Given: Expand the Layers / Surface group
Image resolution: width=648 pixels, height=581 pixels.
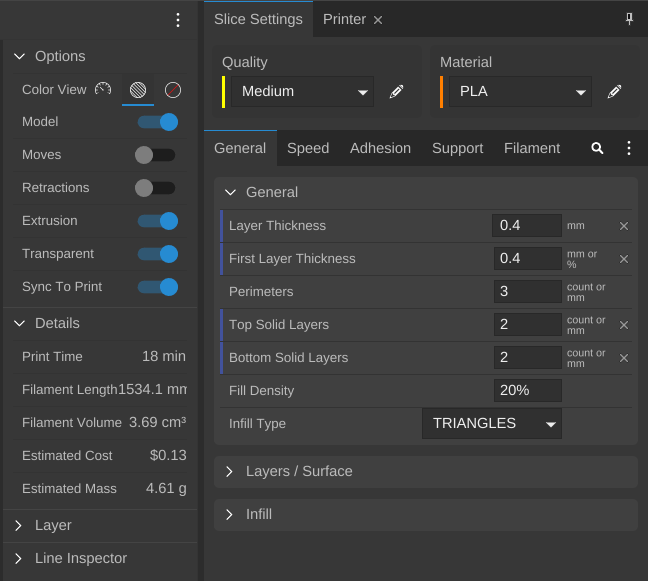Looking at the screenshot, I should pos(229,471).
